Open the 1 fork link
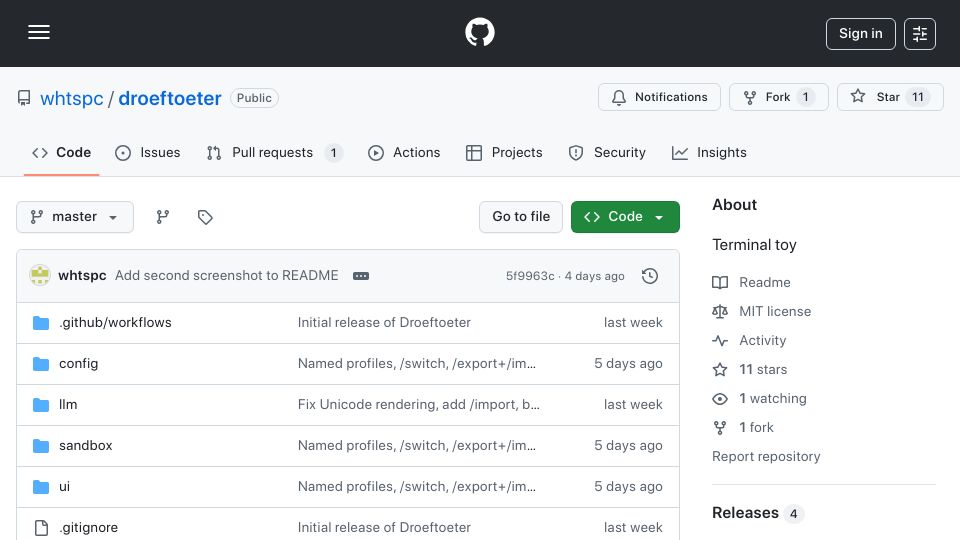The width and height of the screenshot is (960, 540). 756,427
